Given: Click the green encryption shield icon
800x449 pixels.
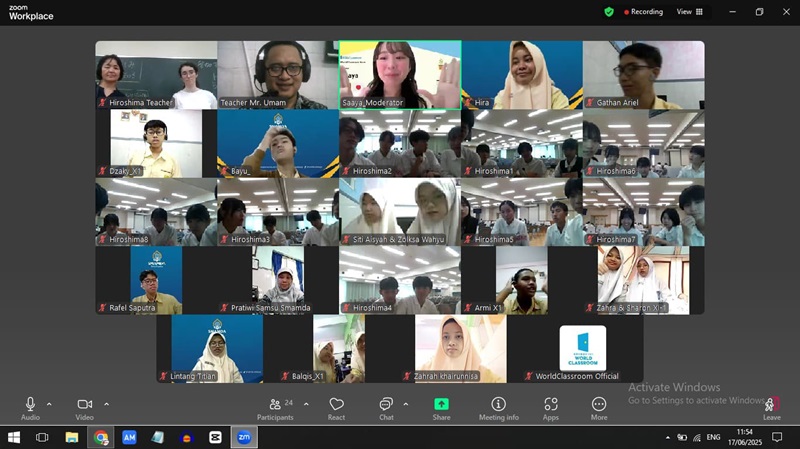Looking at the screenshot, I should (x=609, y=12).
